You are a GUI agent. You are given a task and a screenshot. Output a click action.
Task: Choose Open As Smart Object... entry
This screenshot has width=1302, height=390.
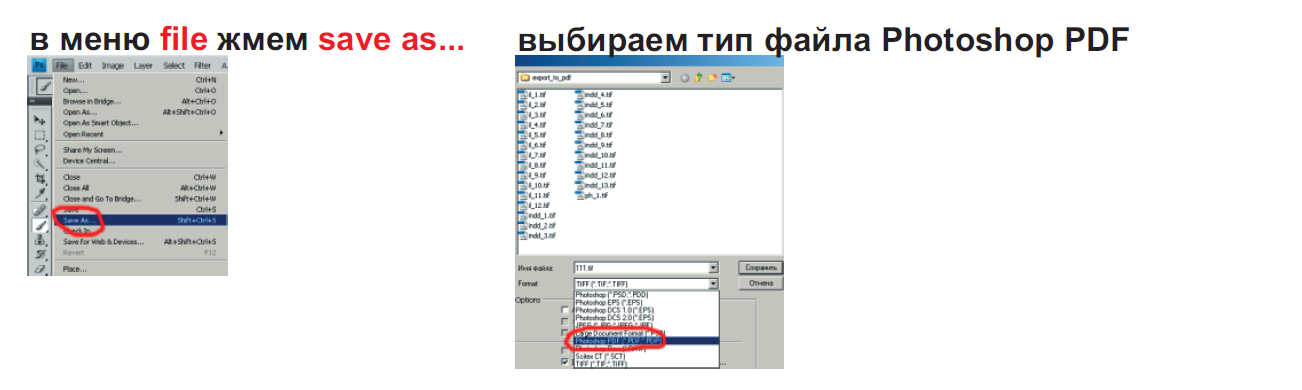[x=141, y=123]
